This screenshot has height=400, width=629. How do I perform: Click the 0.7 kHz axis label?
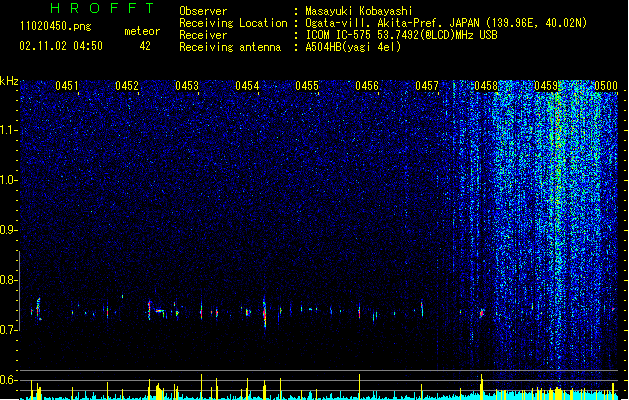click(x=9, y=330)
